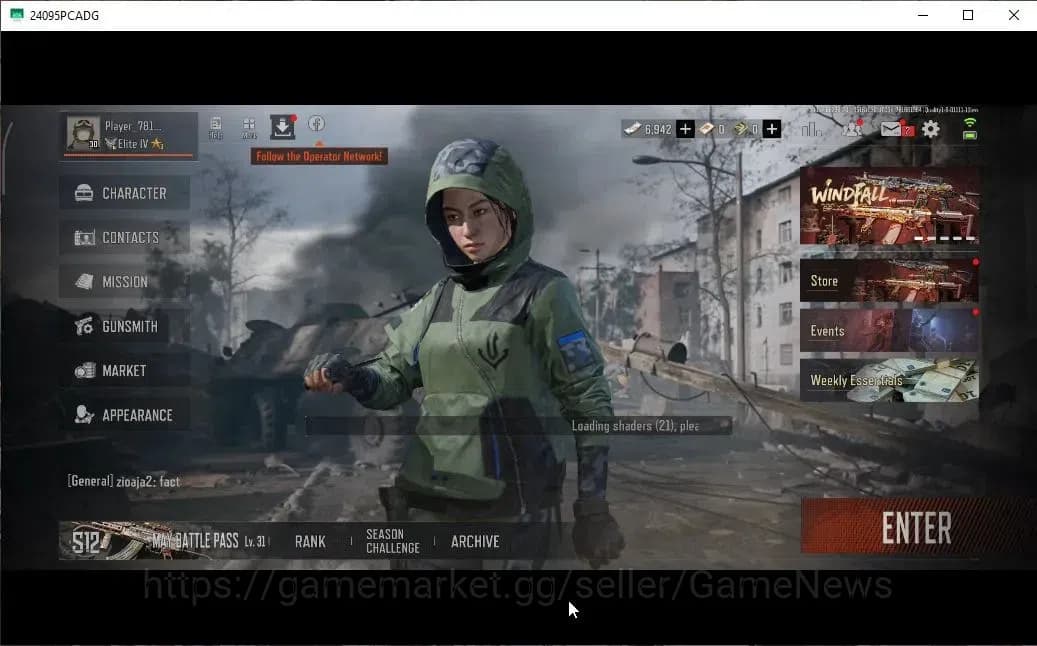This screenshot has width=1037, height=646.
Task: Open the tasks list icon
Action: pyautogui.click(x=216, y=128)
